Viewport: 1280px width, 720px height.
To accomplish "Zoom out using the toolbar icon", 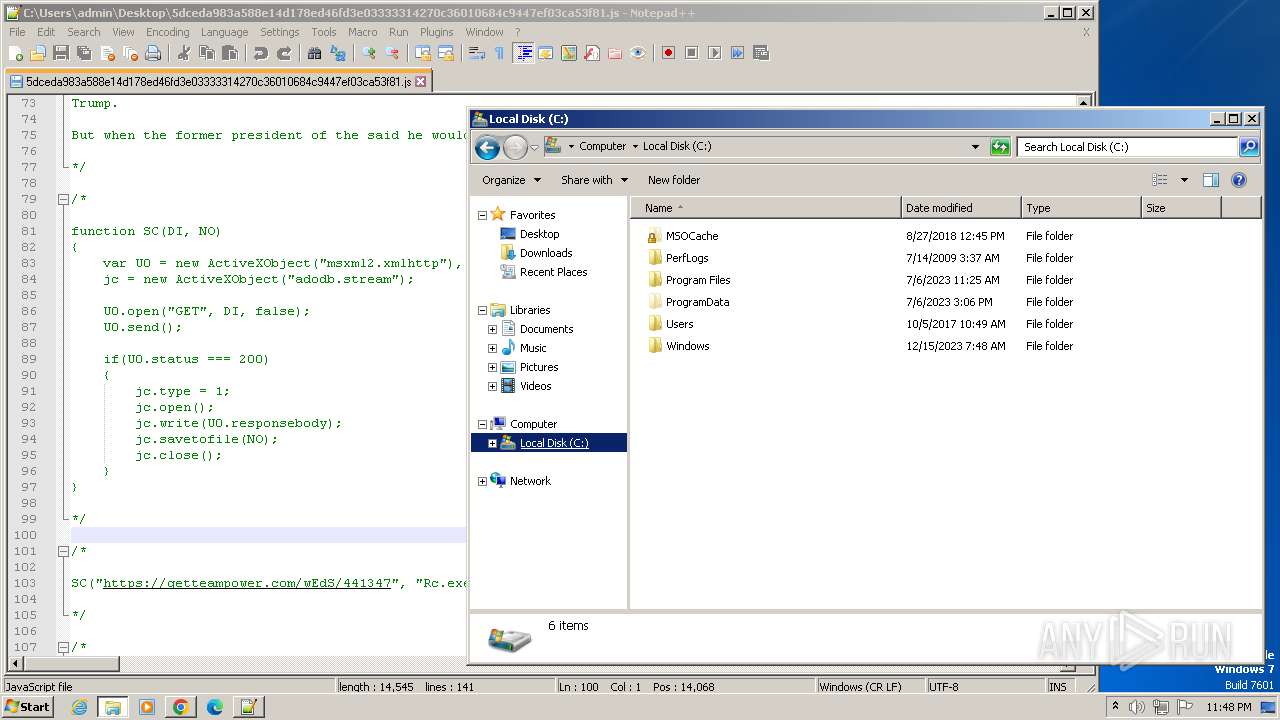I will [391, 53].
